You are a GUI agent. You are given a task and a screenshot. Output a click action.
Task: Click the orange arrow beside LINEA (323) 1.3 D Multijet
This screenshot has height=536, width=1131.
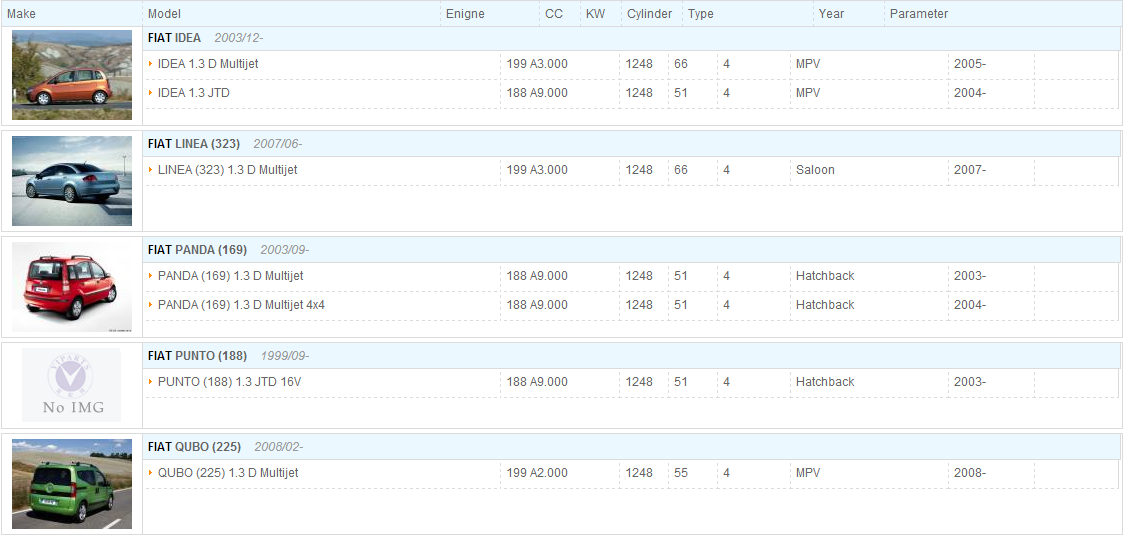tap(151, 170)
